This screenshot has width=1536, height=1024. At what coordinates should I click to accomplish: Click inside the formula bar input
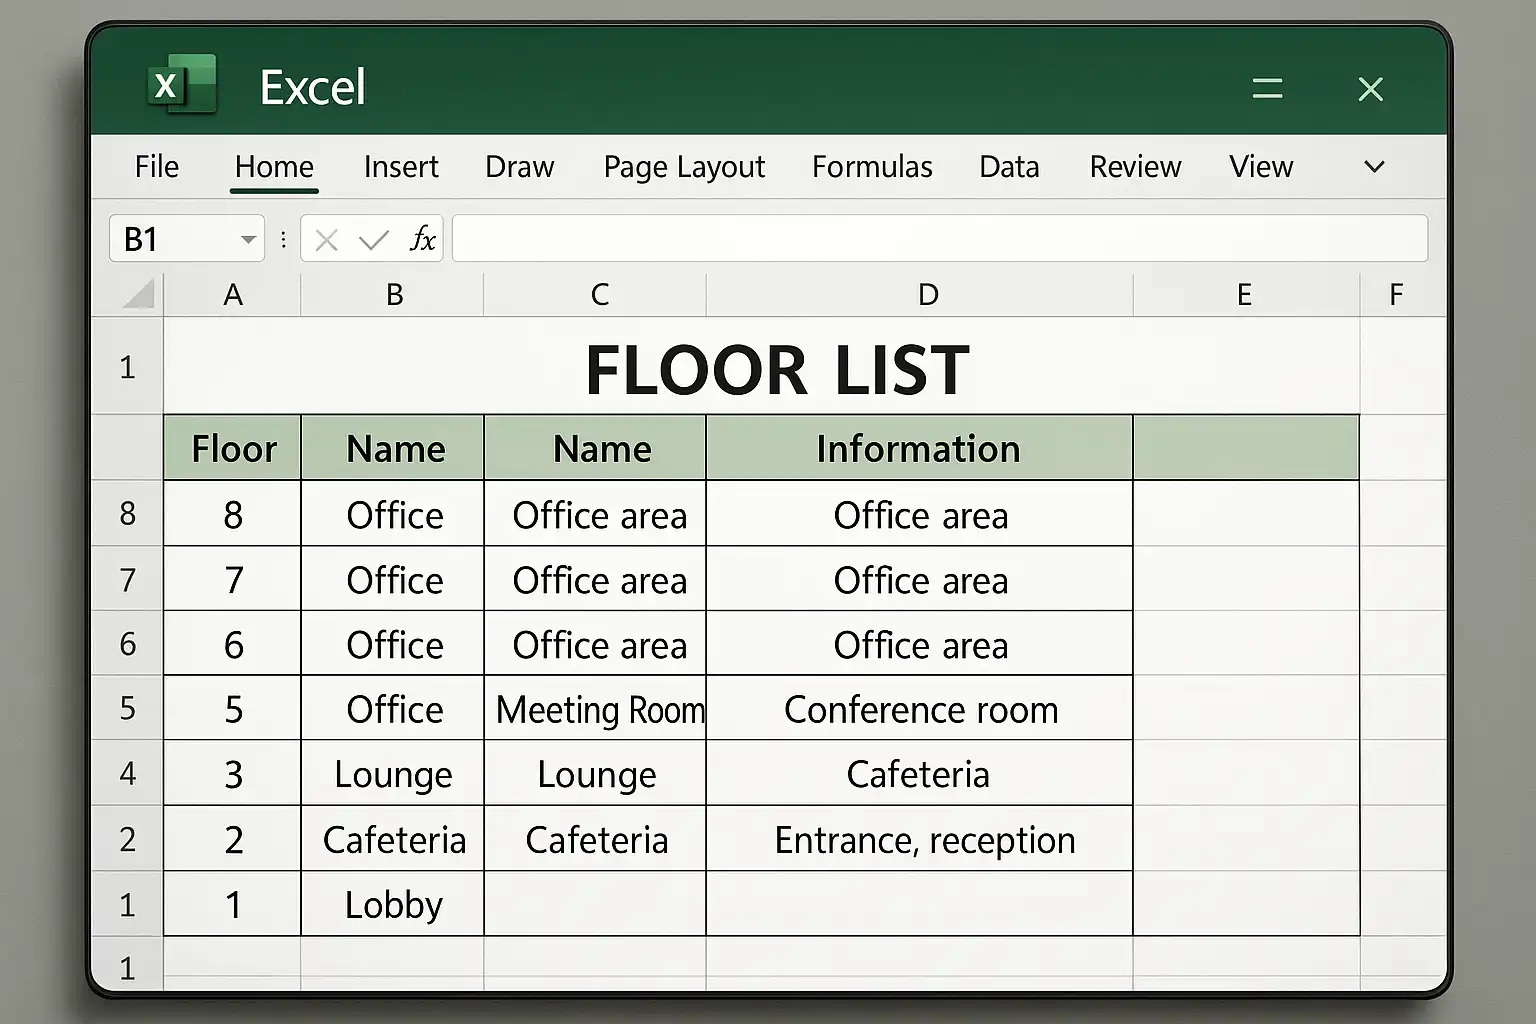[939, 239]
